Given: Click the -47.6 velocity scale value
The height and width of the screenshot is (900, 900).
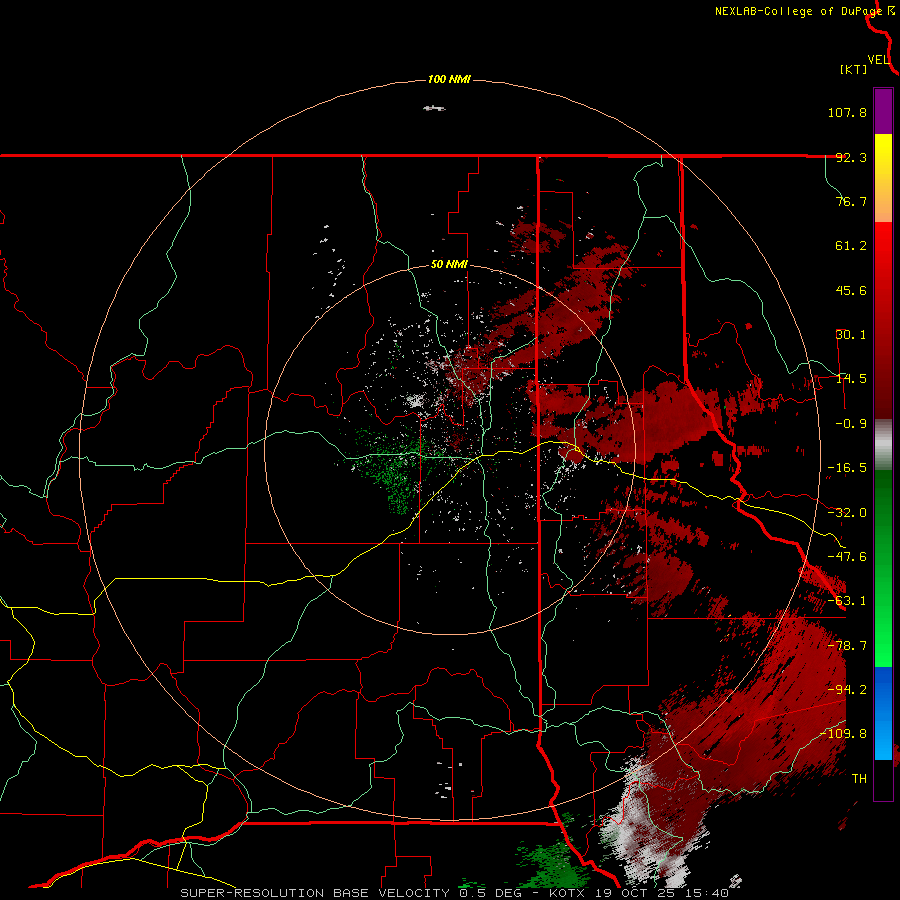Looking at the screenshot, I should (x=847, y=557).
